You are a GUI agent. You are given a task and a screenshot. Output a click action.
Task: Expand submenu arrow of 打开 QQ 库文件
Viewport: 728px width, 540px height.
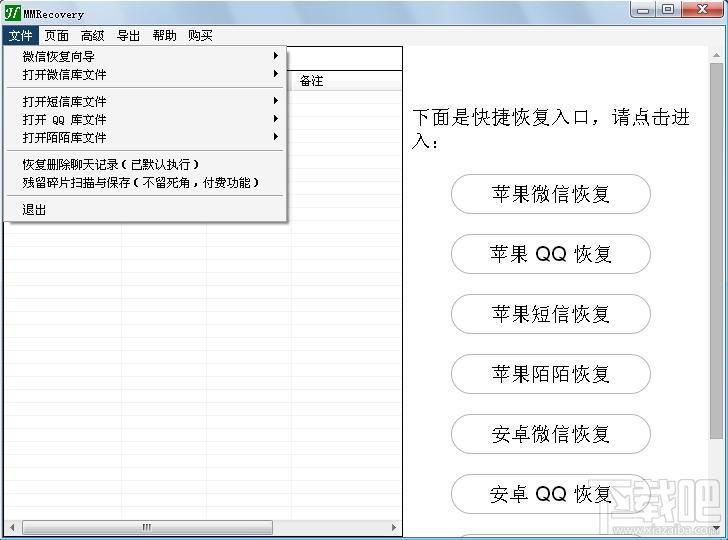(276, 119)
